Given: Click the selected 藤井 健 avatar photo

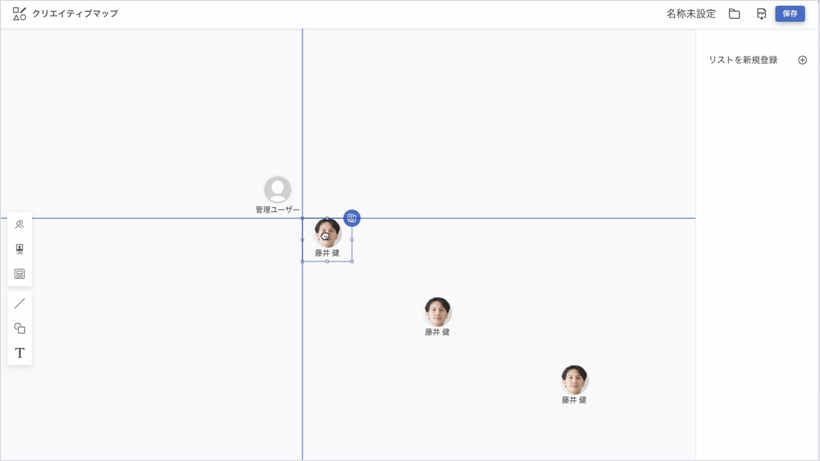Looking at the screenshot, I should (327, 233).
